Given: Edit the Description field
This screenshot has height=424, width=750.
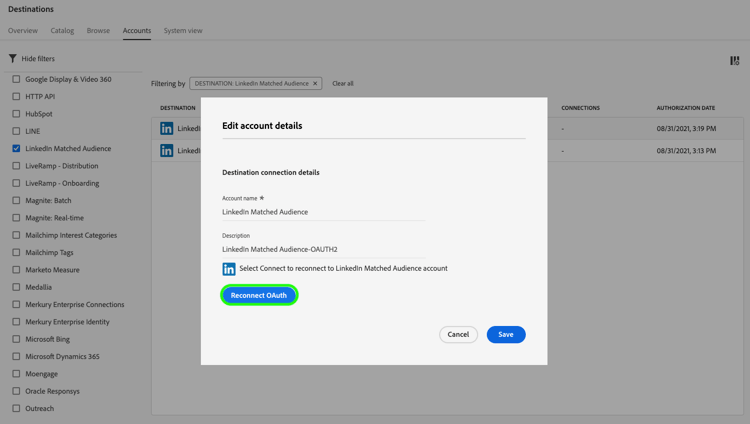Looking at the screenshot, I should [x=324, y=249].
